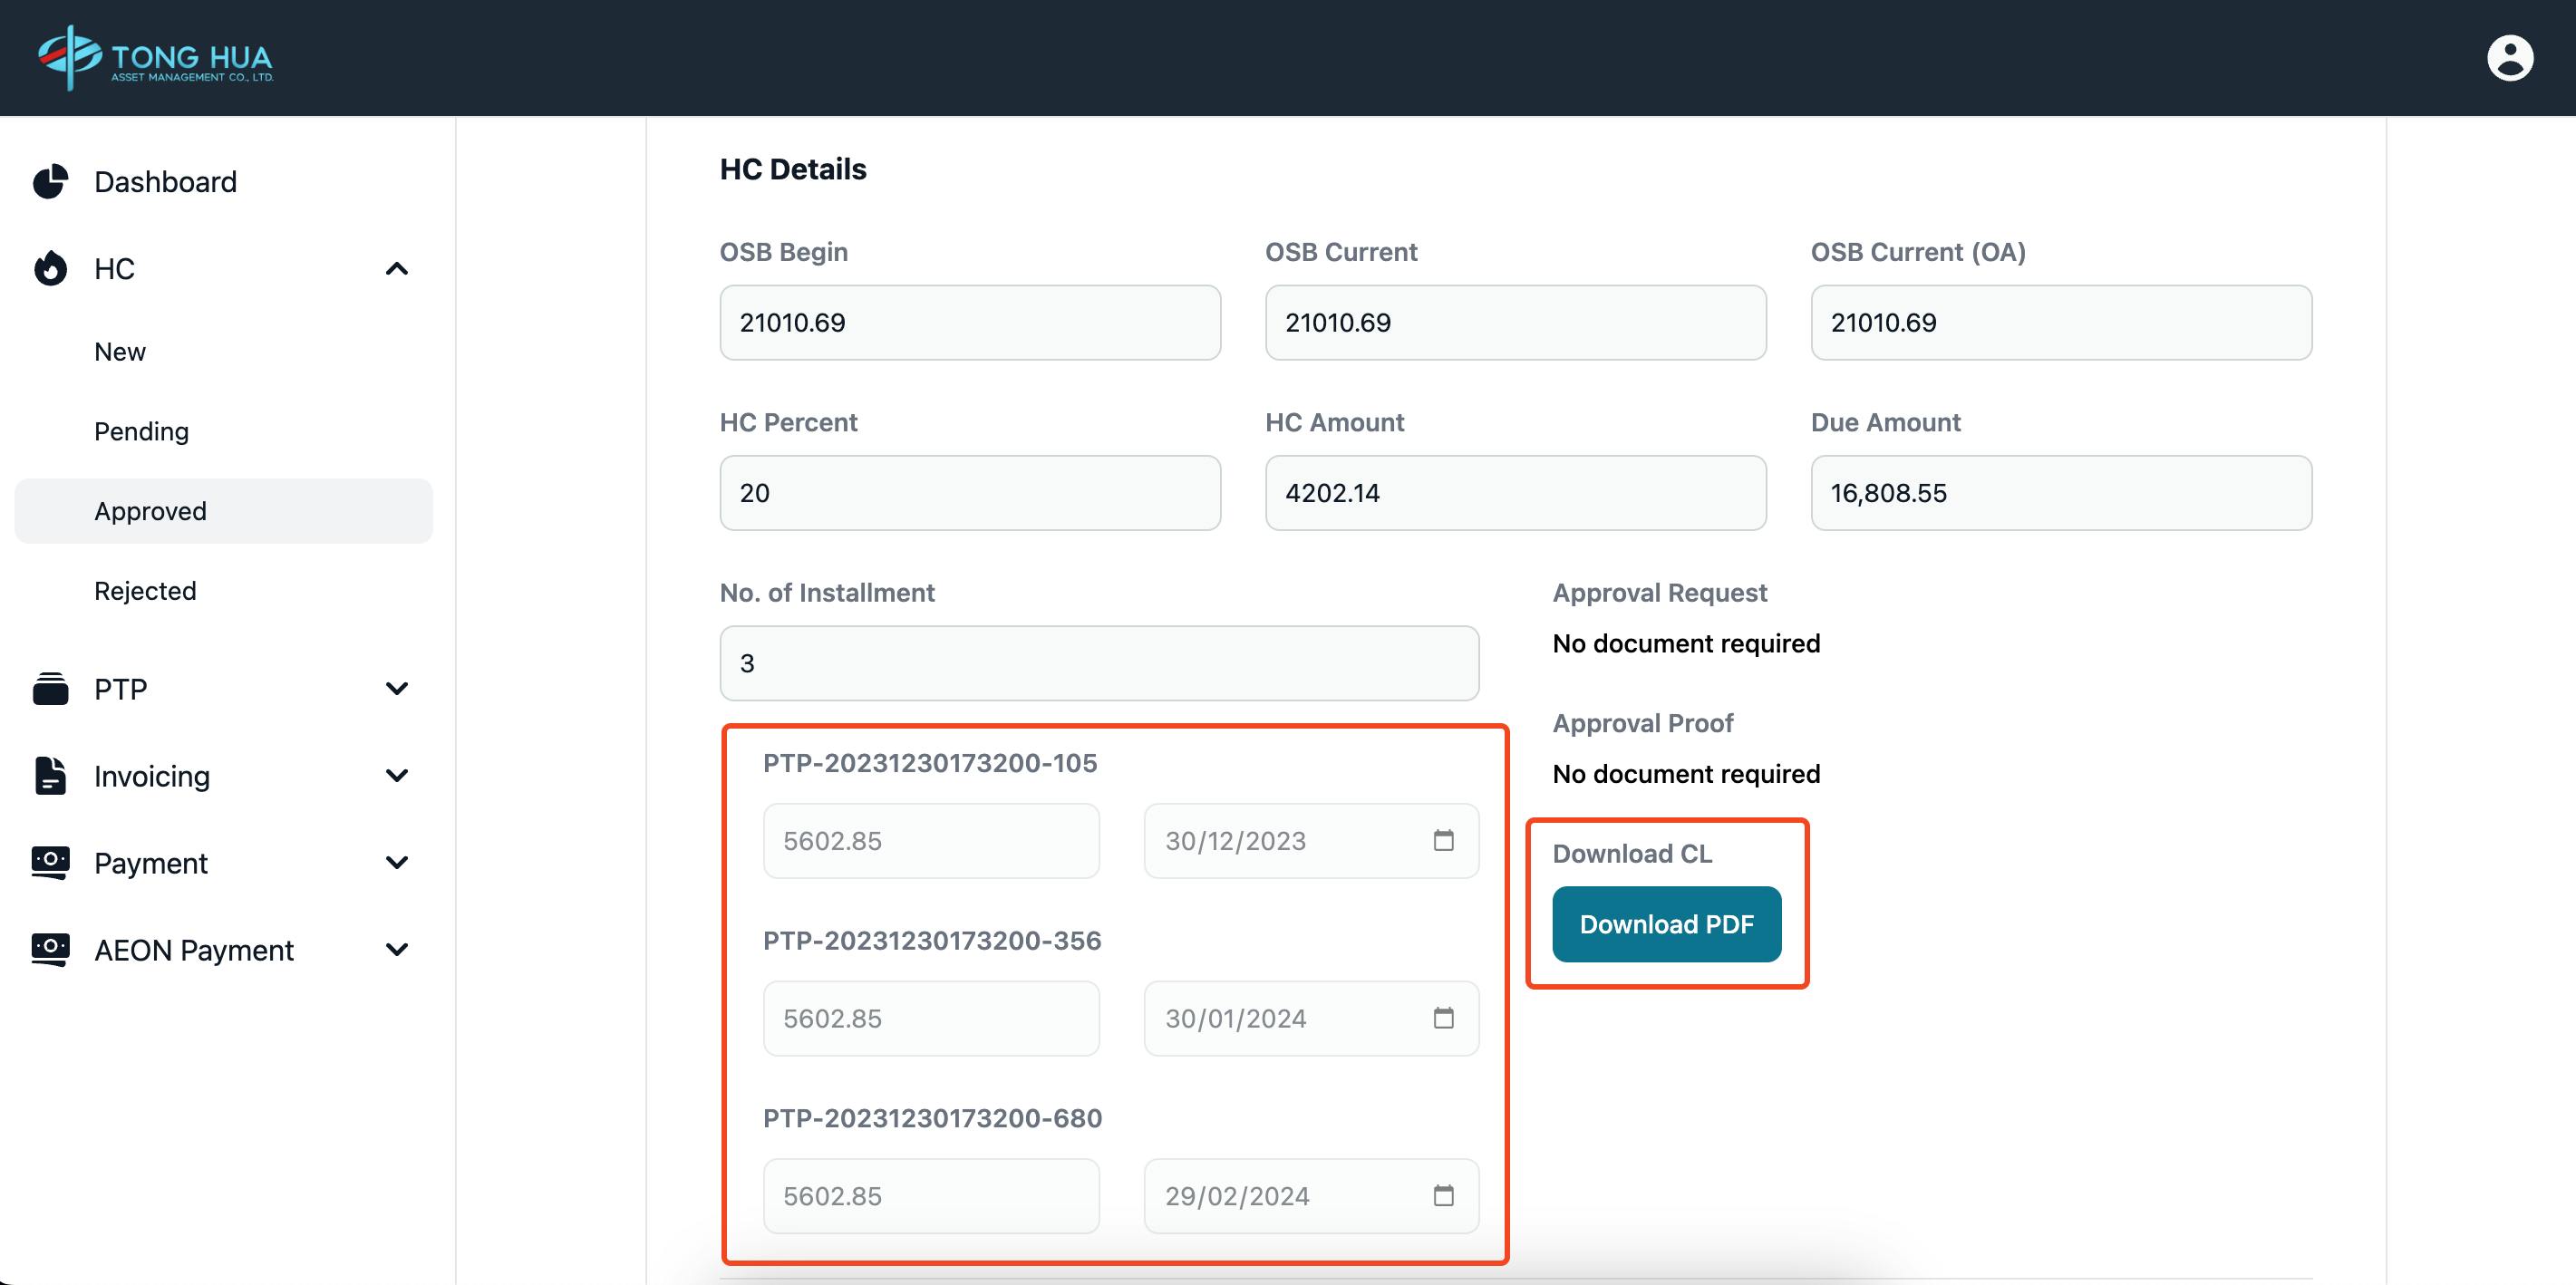This screenshot has width=2576, height=1285.
Task: Open the AEON Payment menu item
Action: click(194, 950)
